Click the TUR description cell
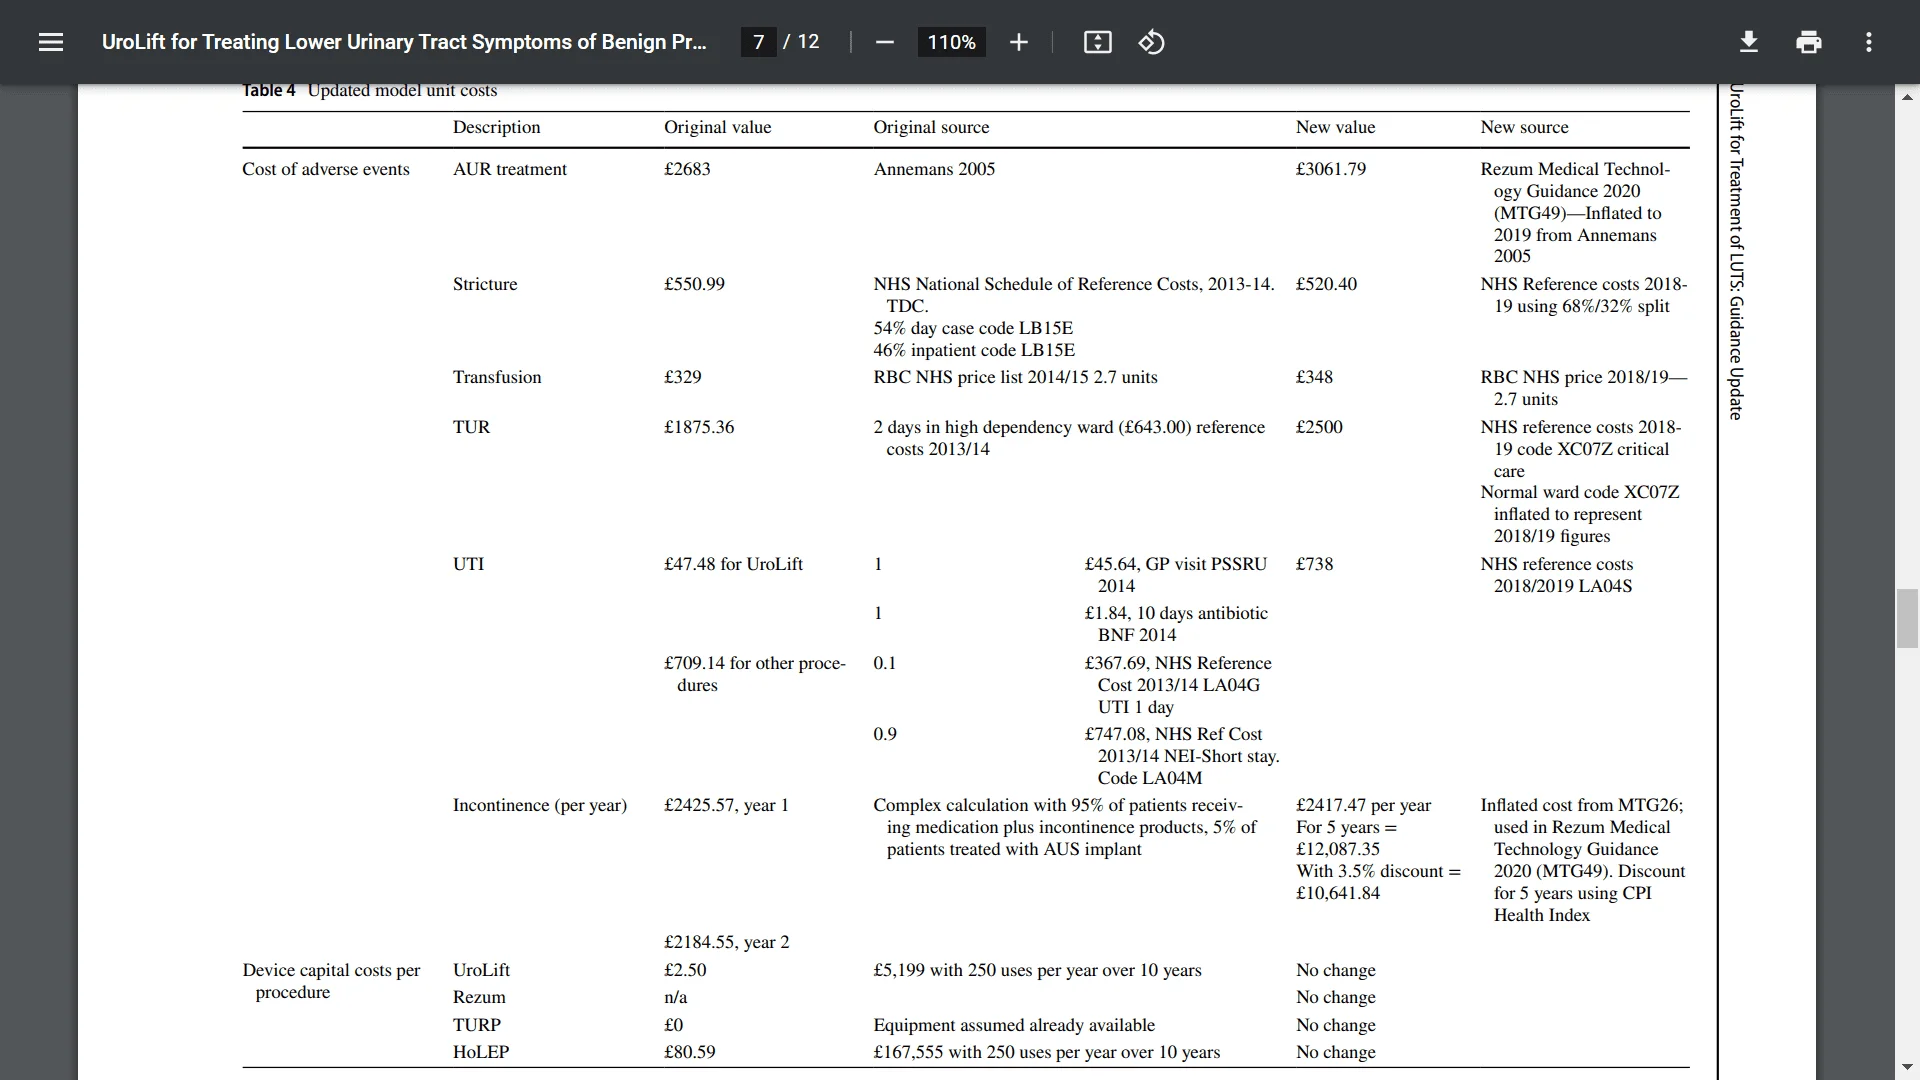Viewport: 1920px width, 1080px height. (x=471, y=427)
